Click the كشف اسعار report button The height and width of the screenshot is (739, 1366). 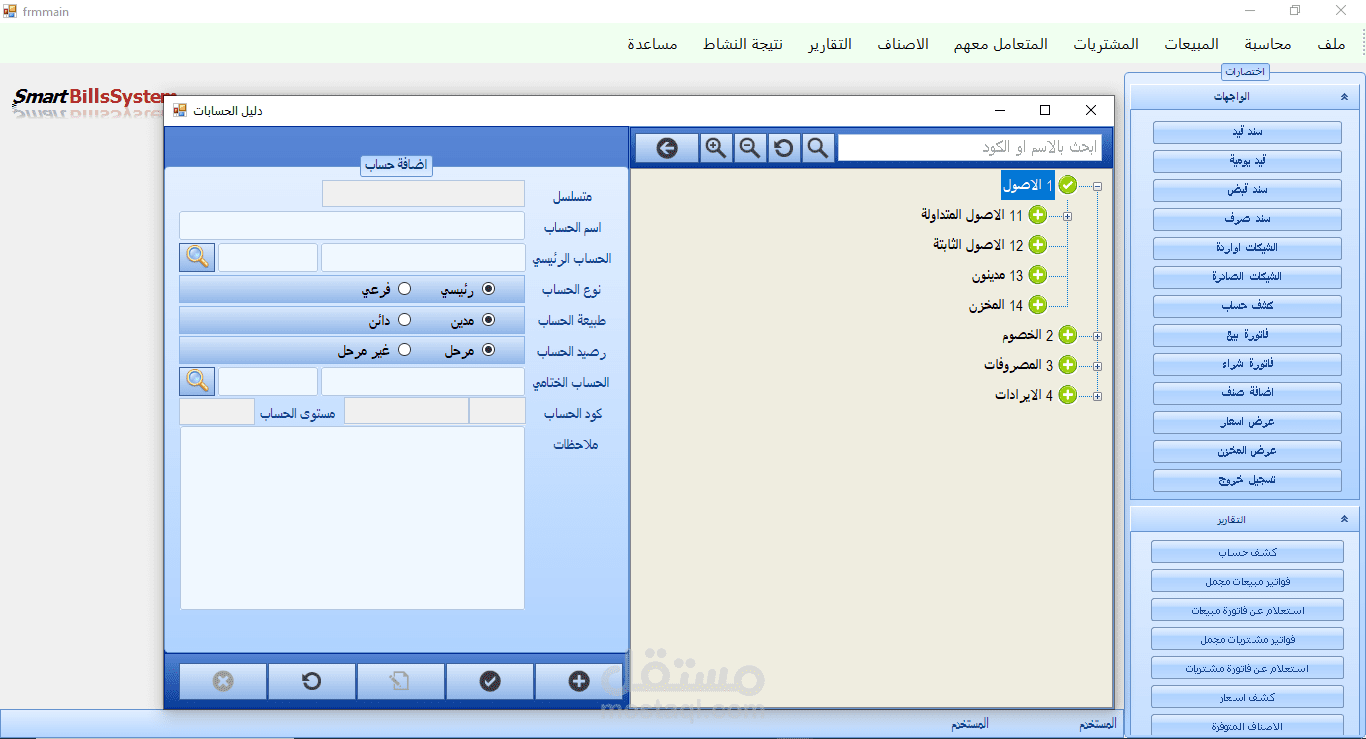click(x=1247, y=697)
